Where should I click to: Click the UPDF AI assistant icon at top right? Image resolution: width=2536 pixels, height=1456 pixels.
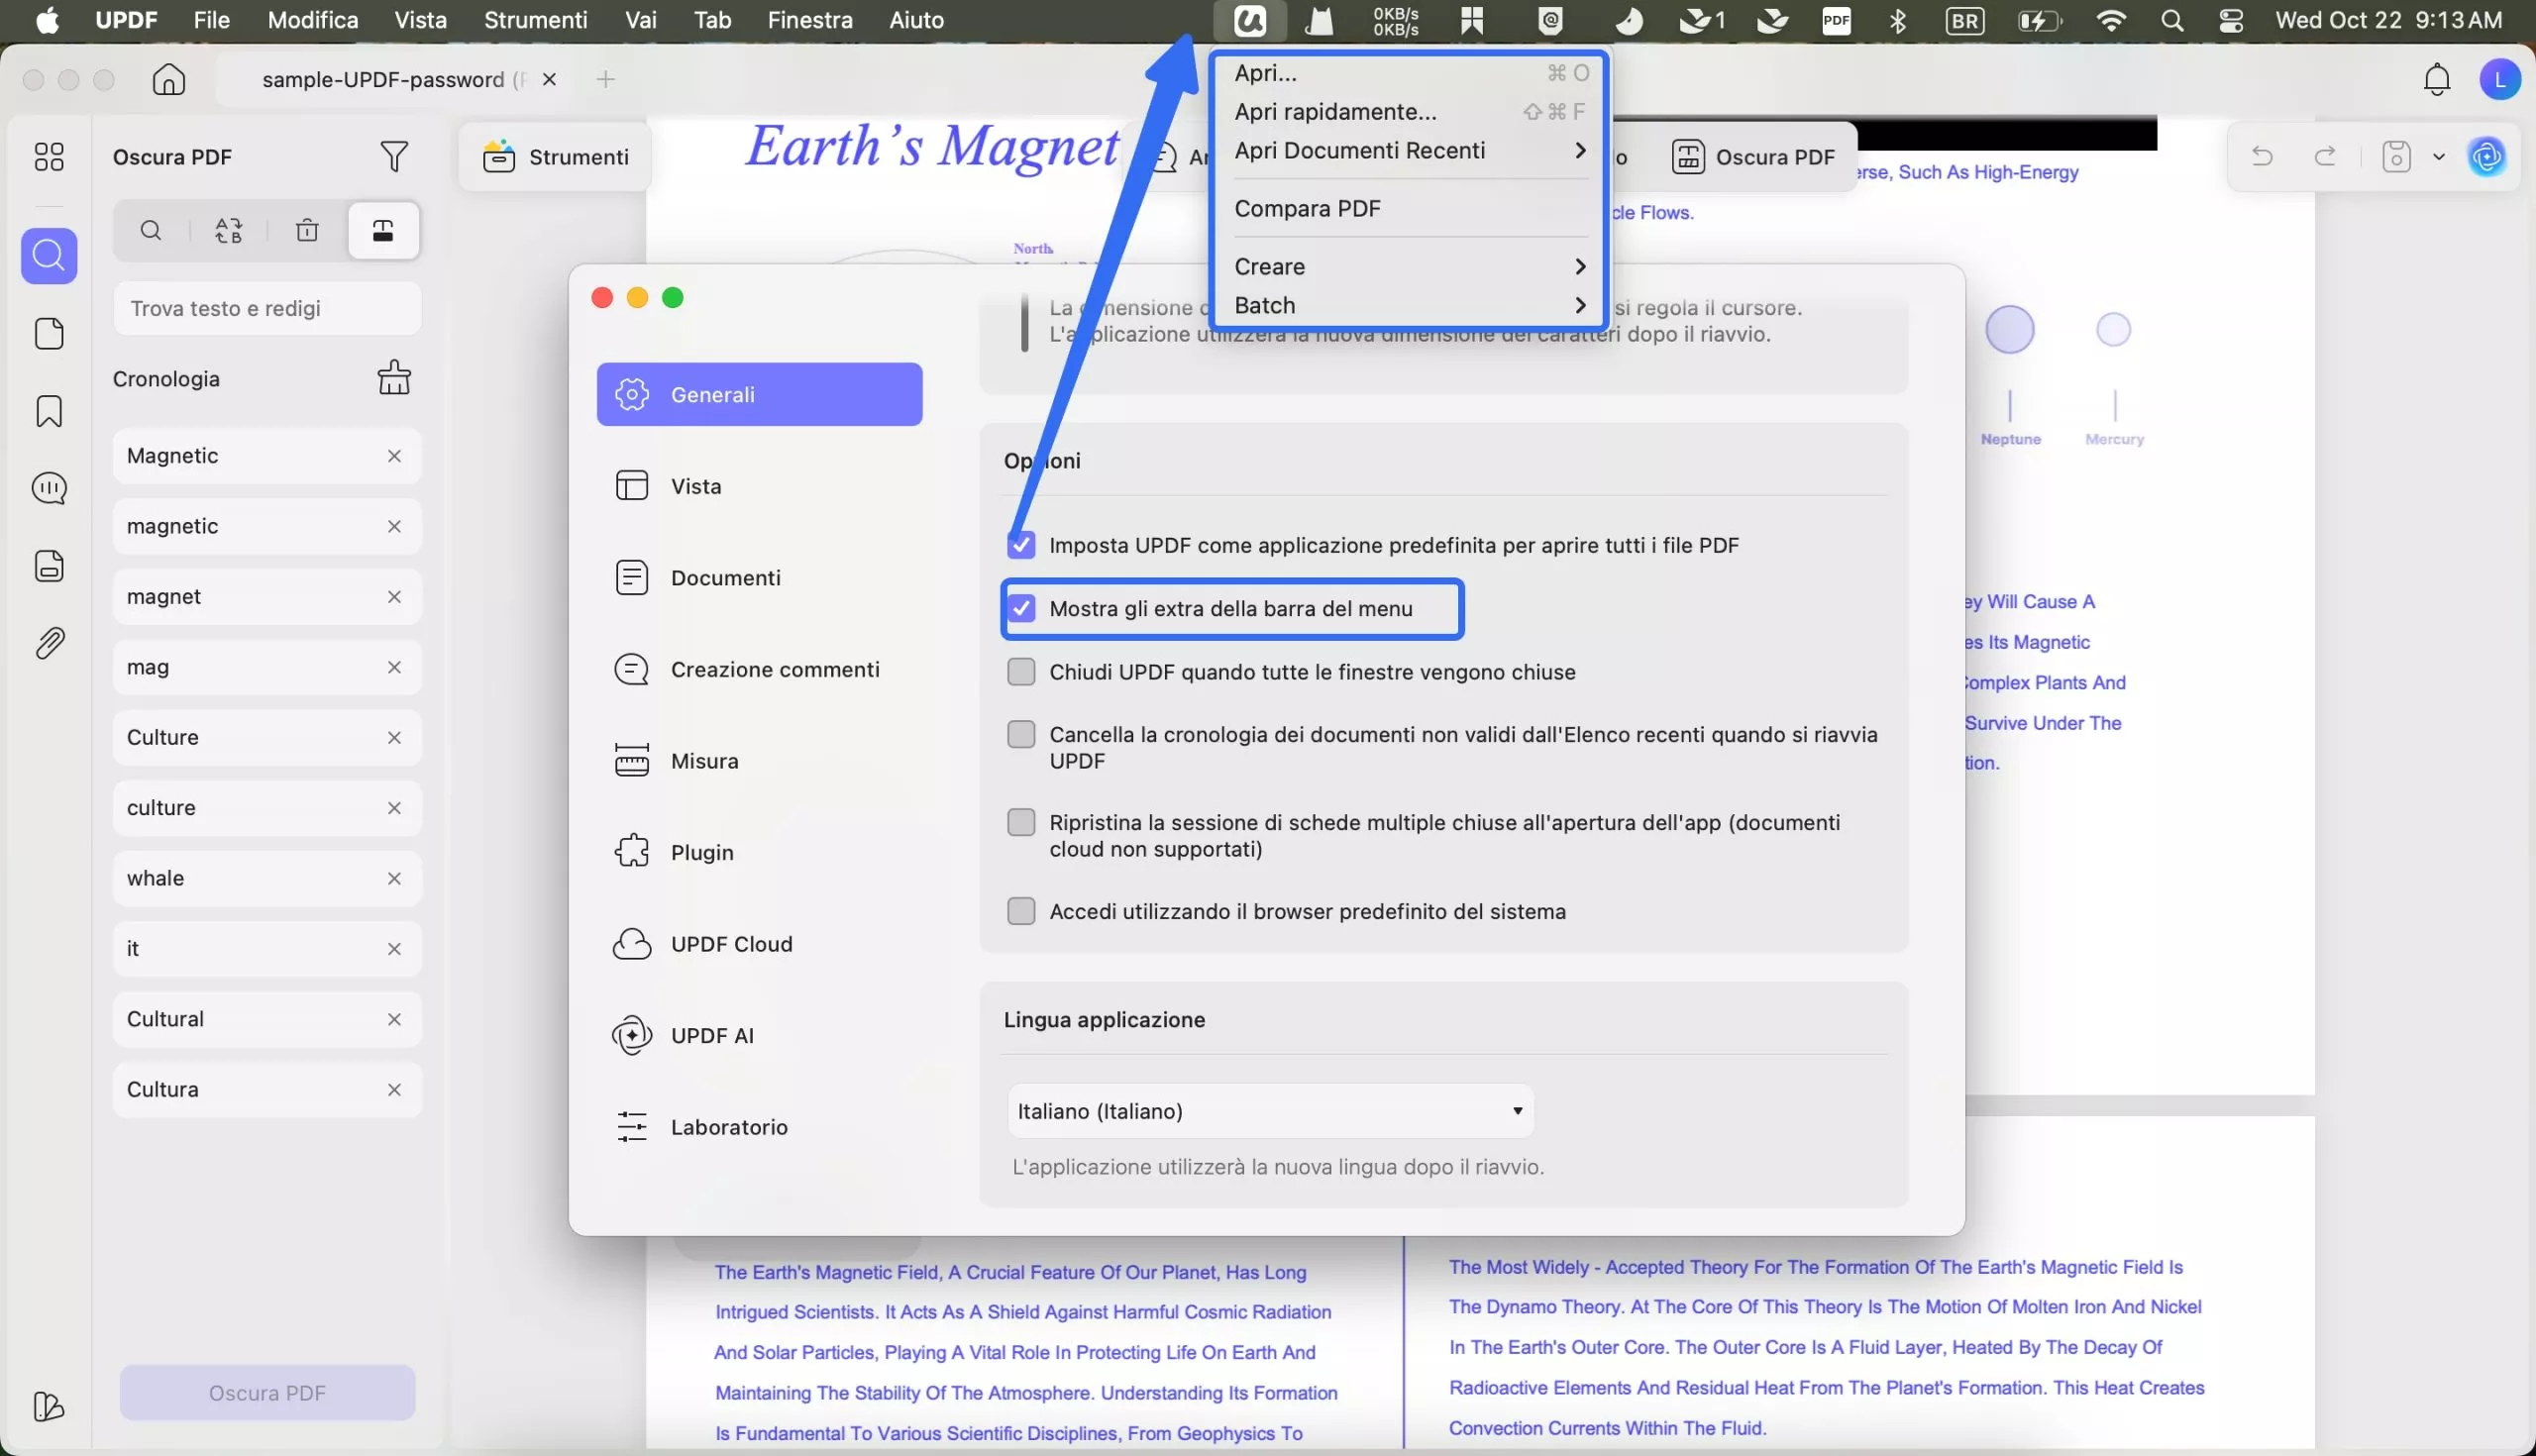pyautogui.click(x=2487, y=156)
